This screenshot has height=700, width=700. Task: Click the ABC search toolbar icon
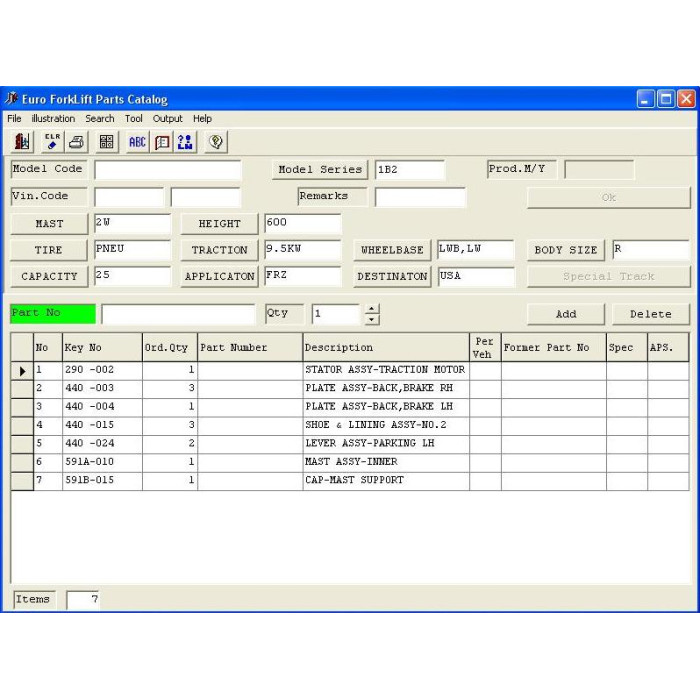137,142
